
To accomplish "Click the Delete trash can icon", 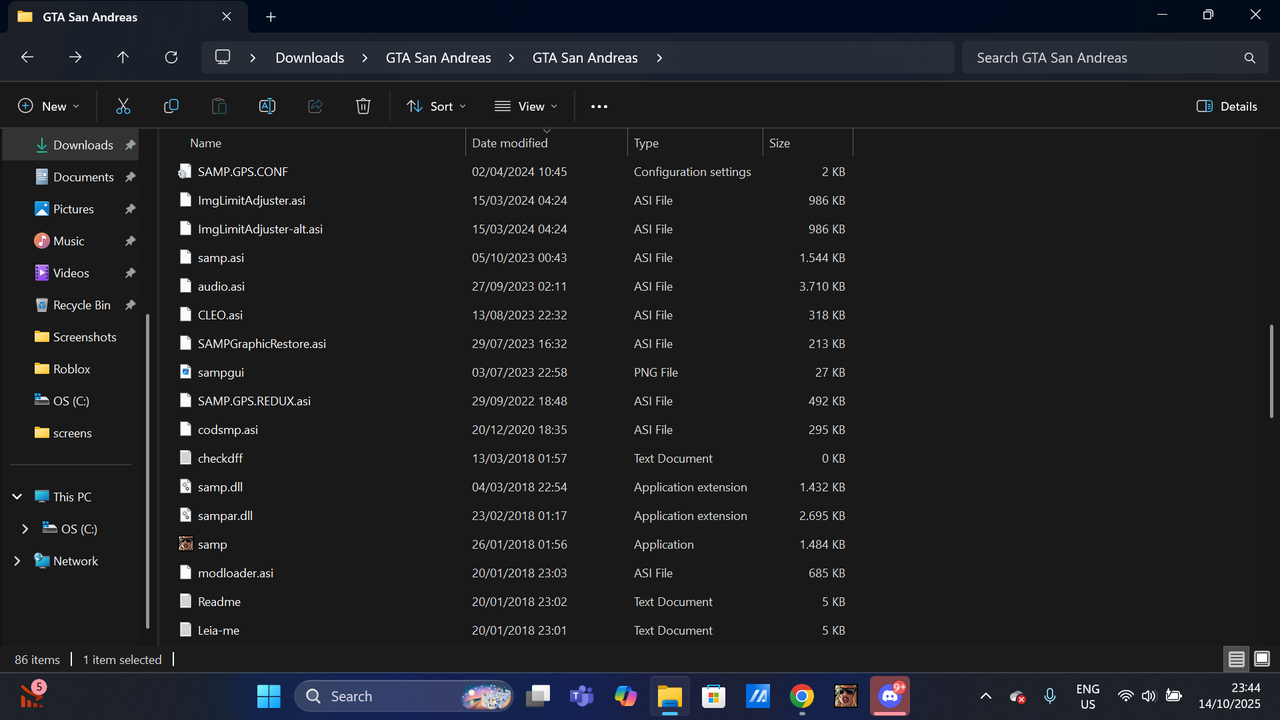I will coord(363,106).
